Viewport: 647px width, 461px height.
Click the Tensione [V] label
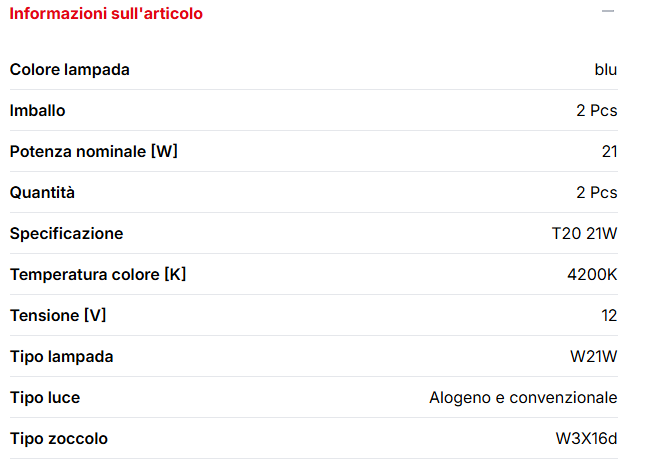coord(58,315)
